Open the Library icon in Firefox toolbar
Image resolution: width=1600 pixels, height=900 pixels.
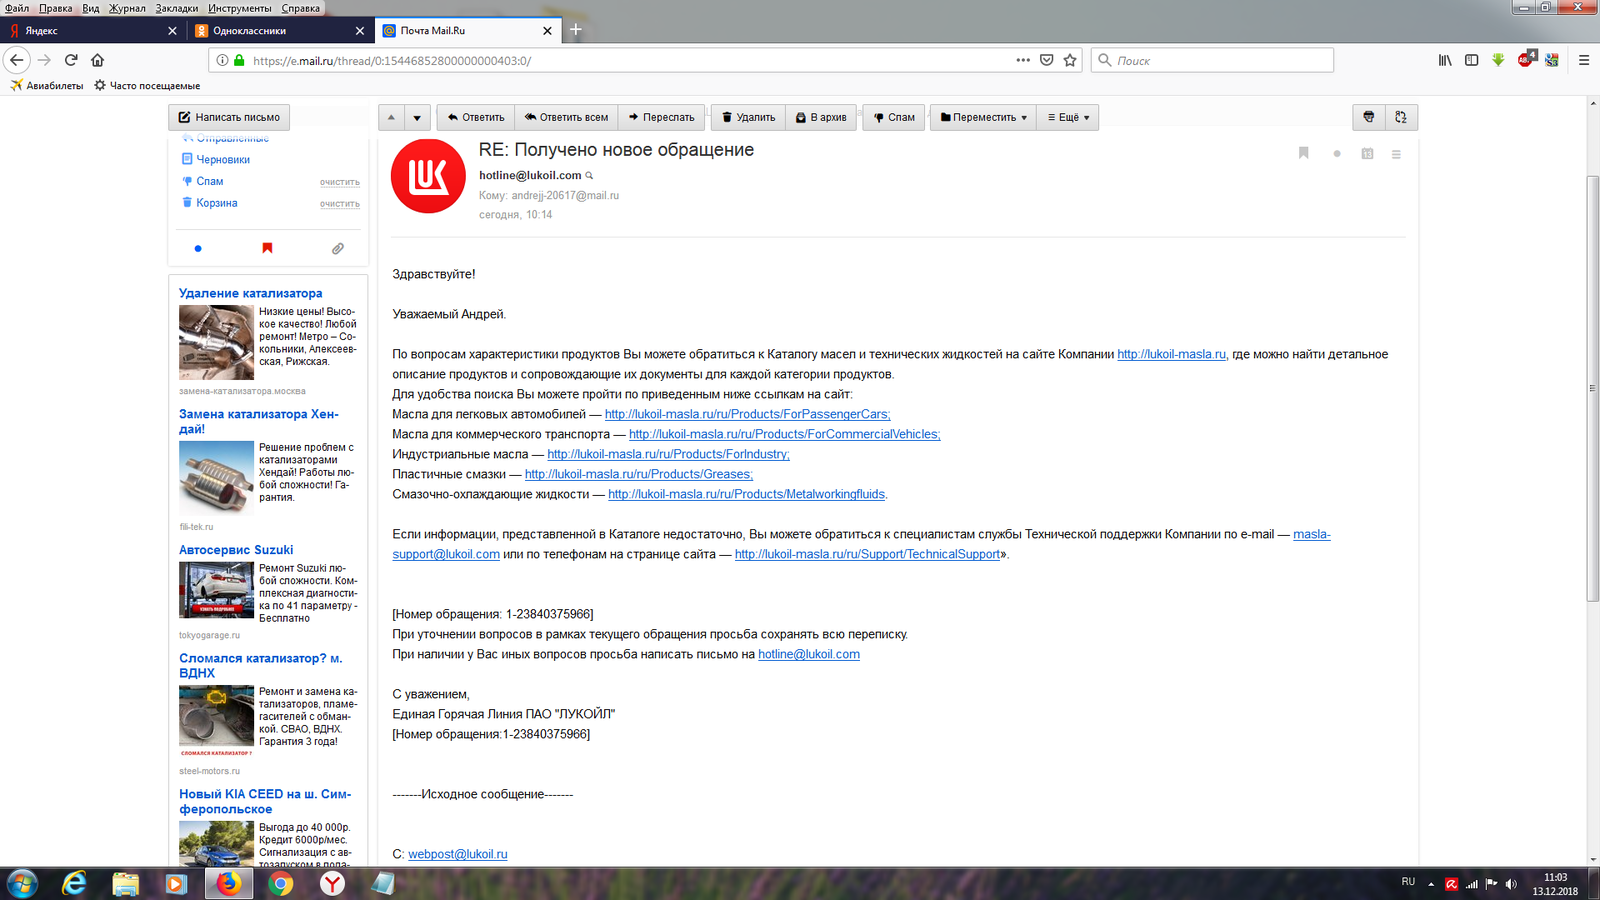[x=1445, y=60]
